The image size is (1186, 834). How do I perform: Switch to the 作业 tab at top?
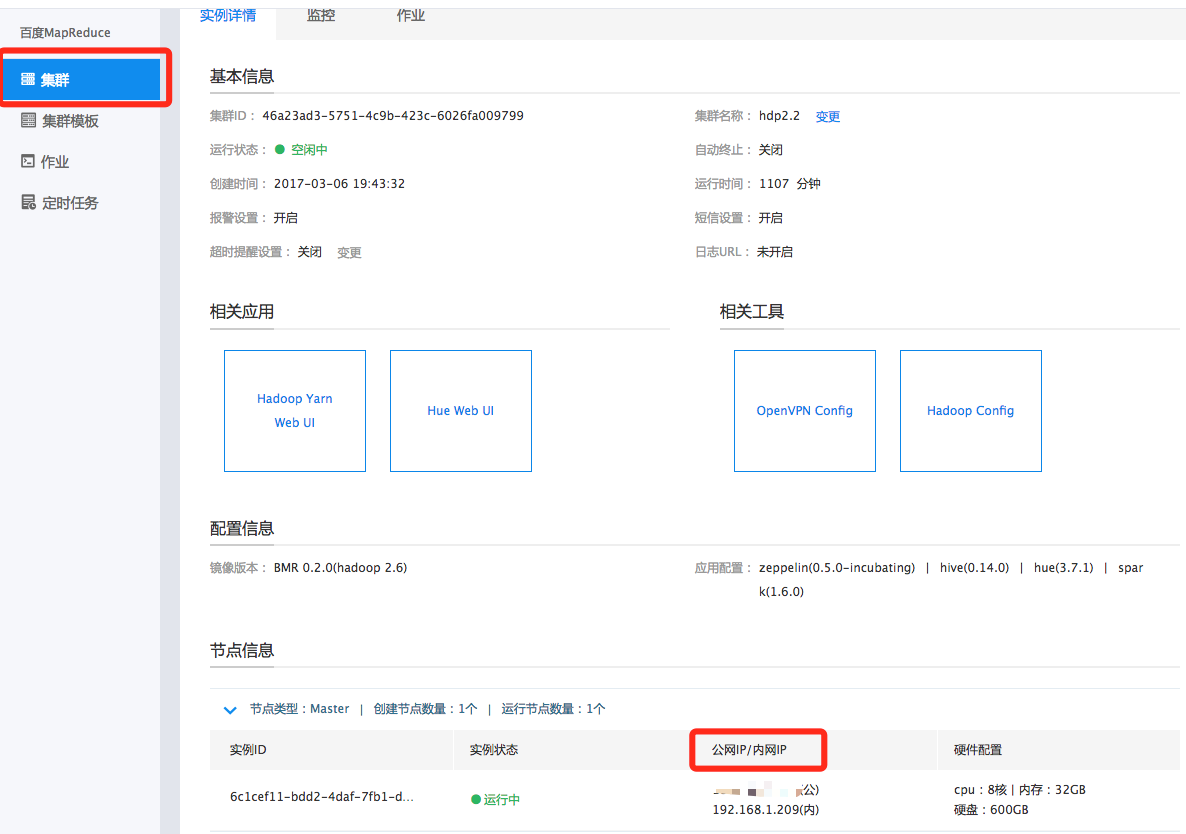[x=411, y=15]
